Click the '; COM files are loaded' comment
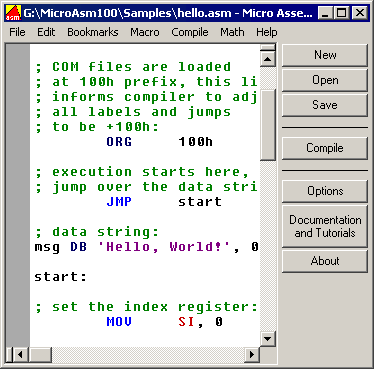 pyautogui.click(x=133, y=67)
